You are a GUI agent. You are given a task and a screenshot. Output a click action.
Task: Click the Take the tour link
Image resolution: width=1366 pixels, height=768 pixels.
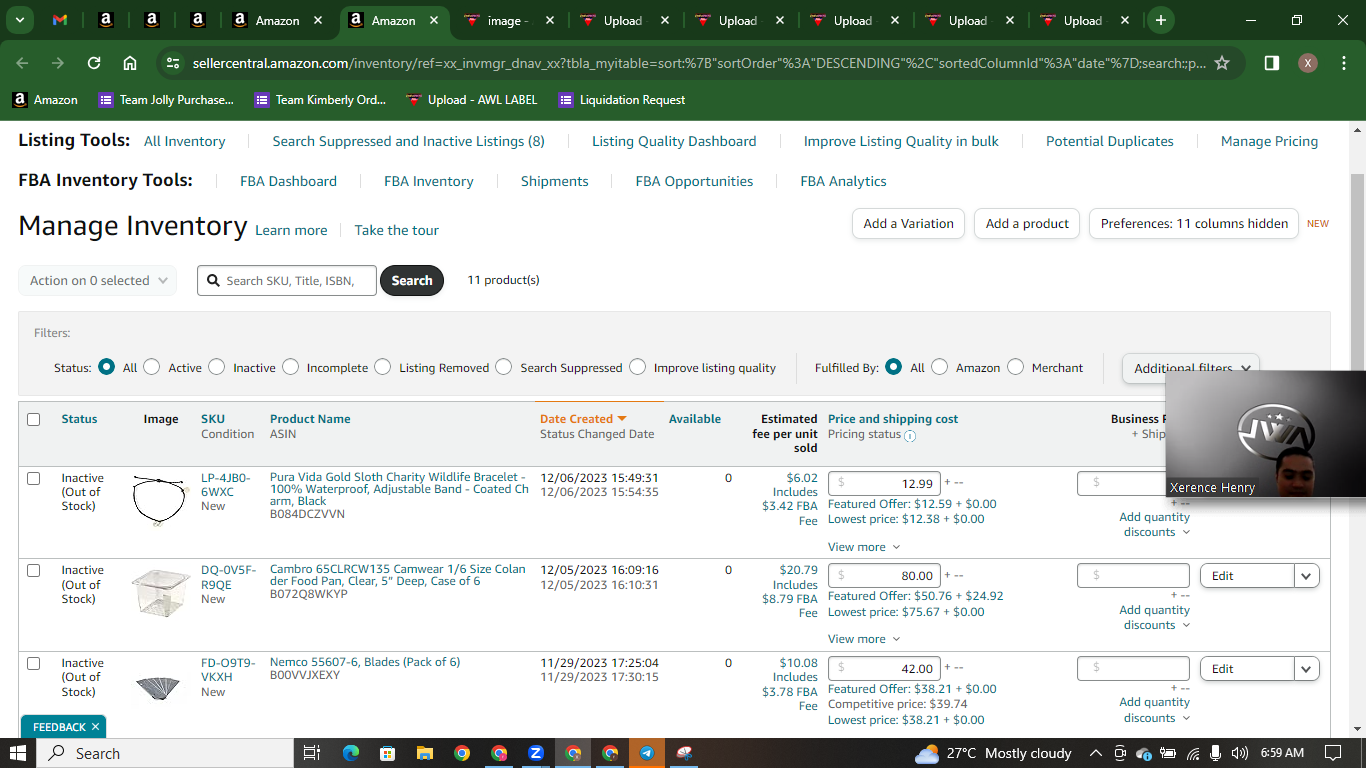pos(396,230)
